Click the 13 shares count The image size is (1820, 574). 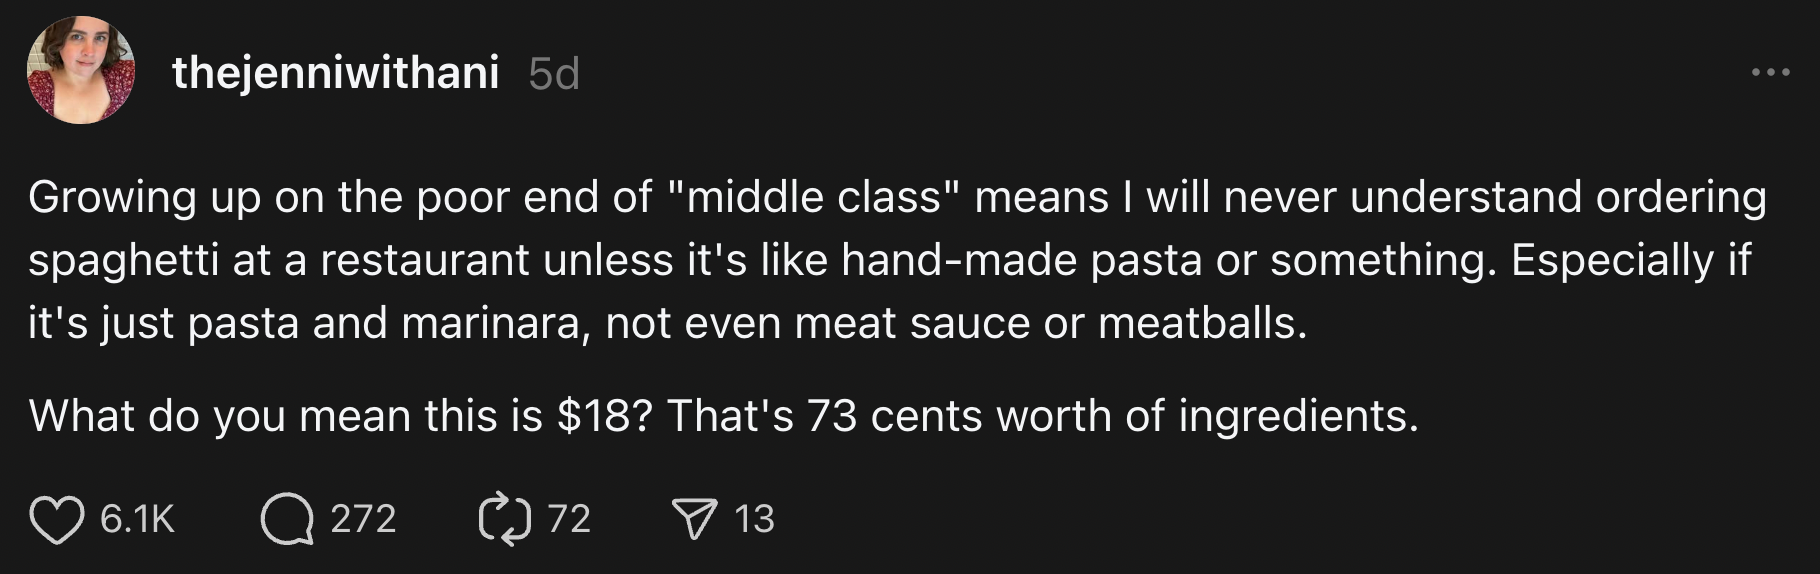[754, 519]
